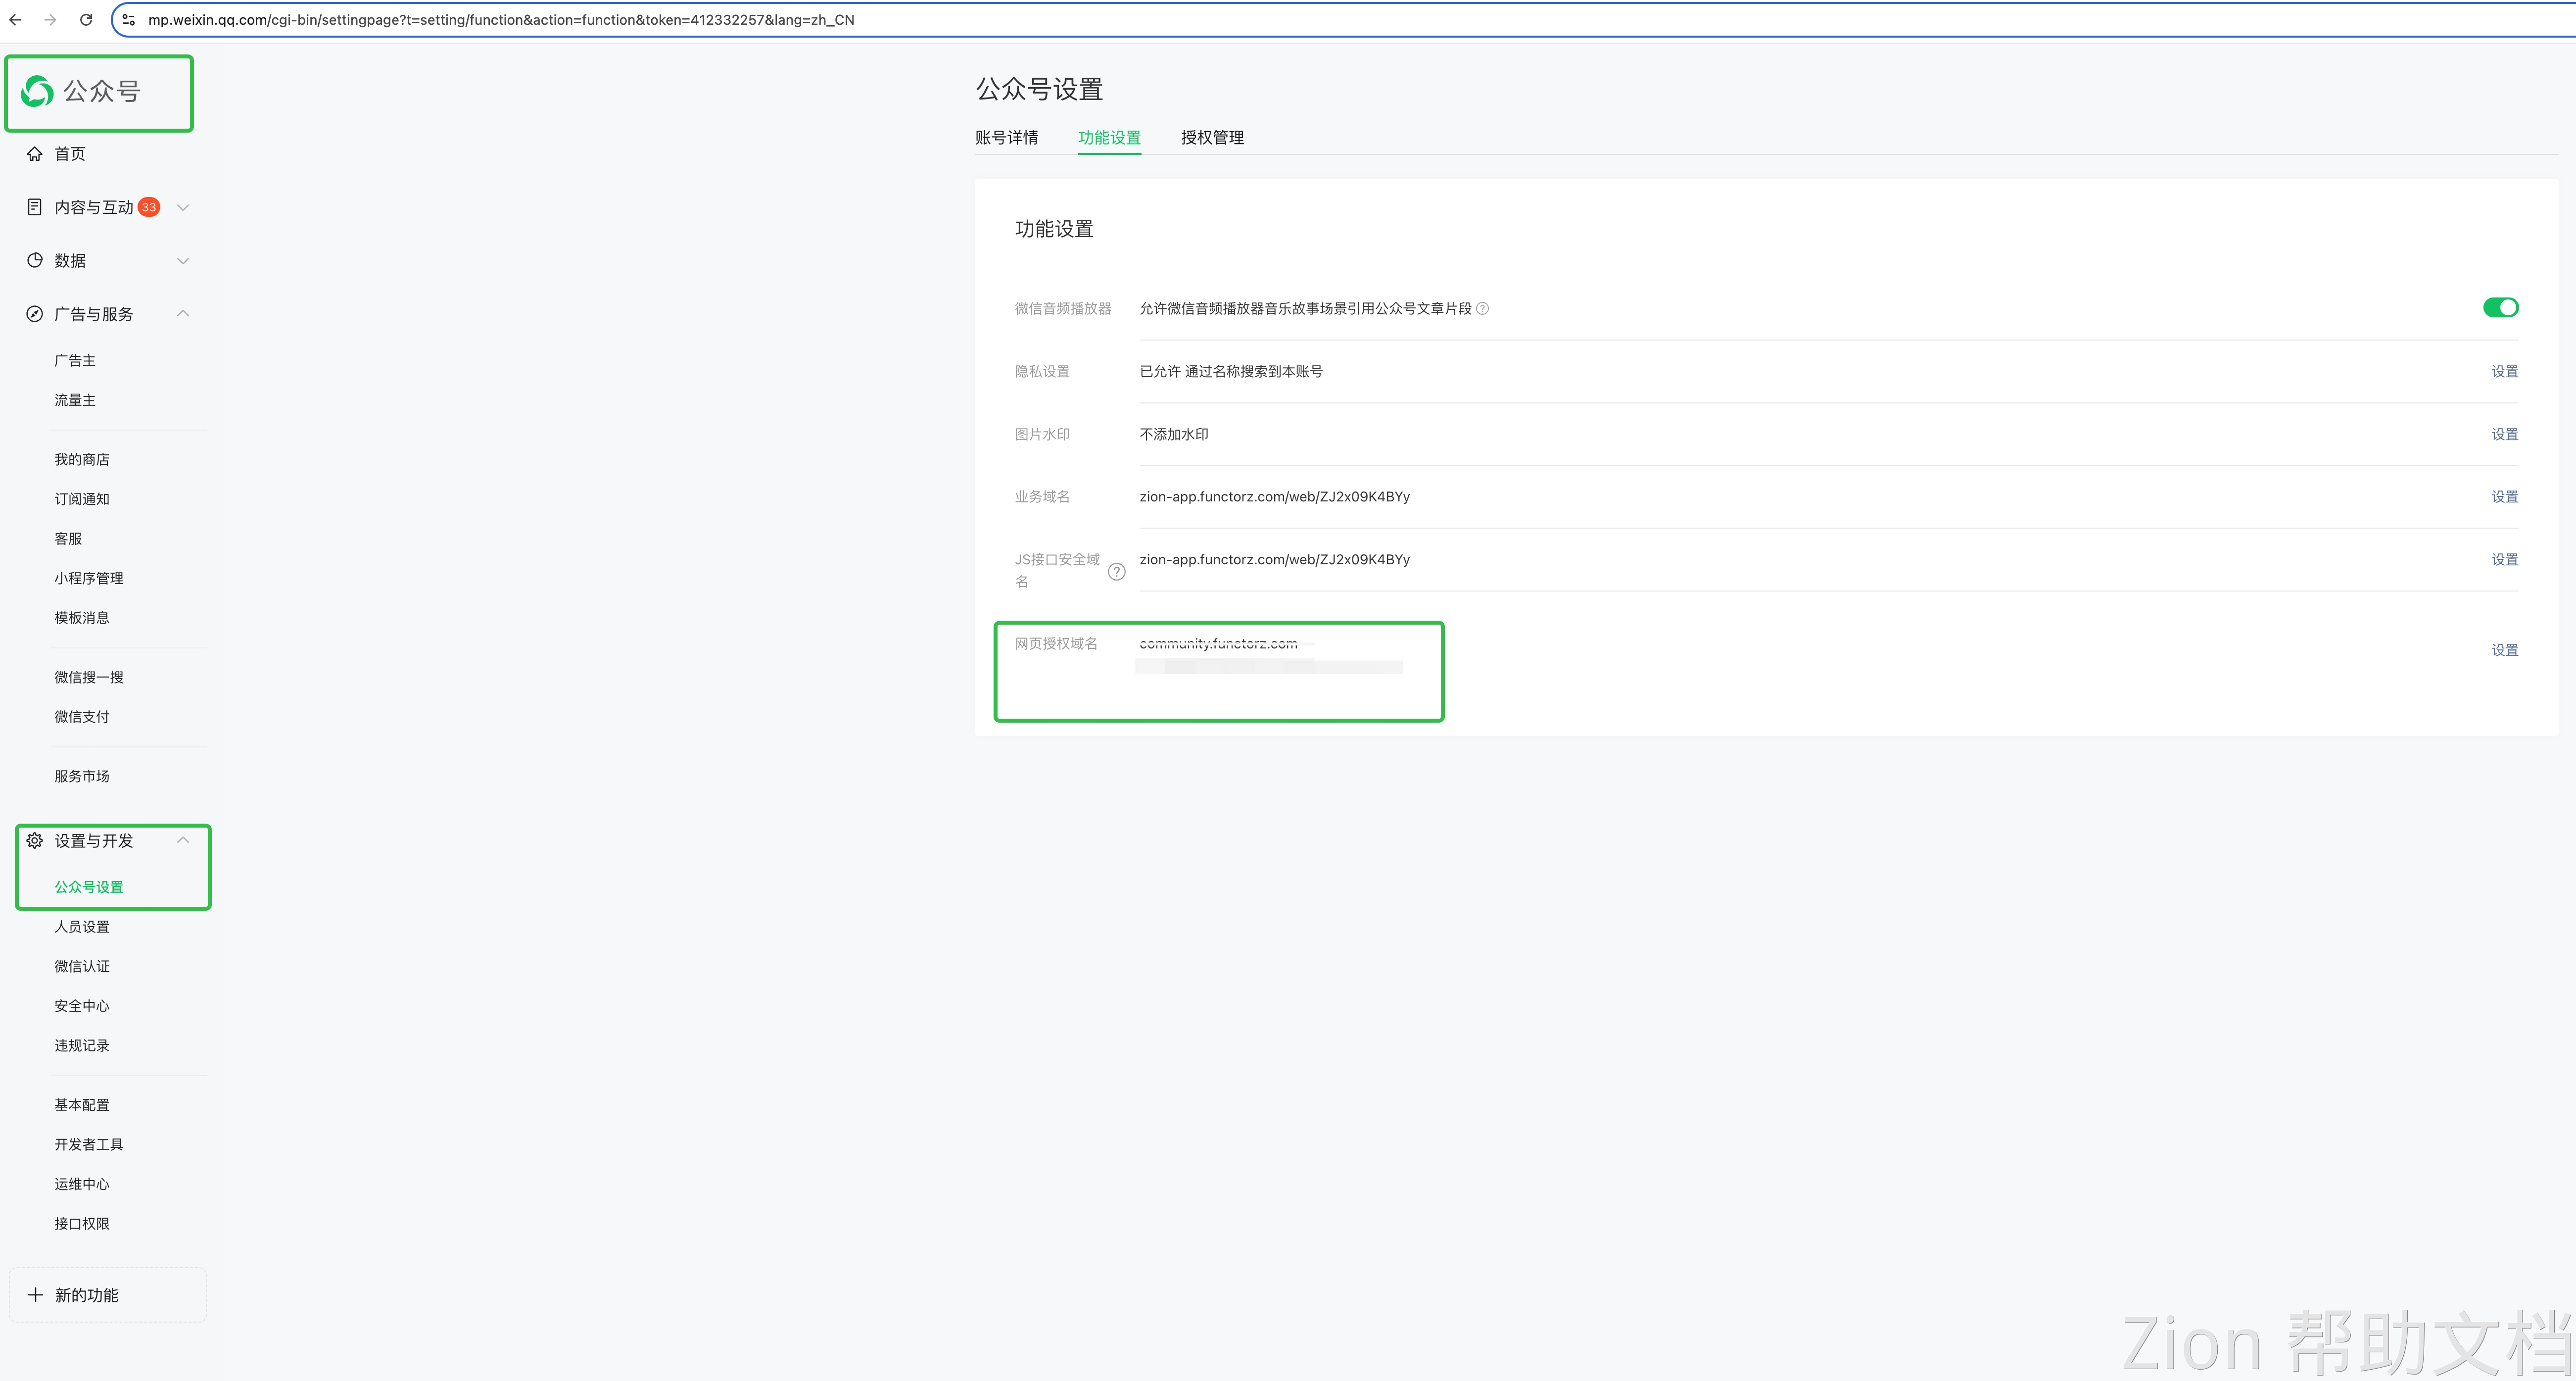Image resolution: width=2576 pixels, height=1381 pixels.
Task: Open 流量主 menu item
Action: click(x=75, y=400)
